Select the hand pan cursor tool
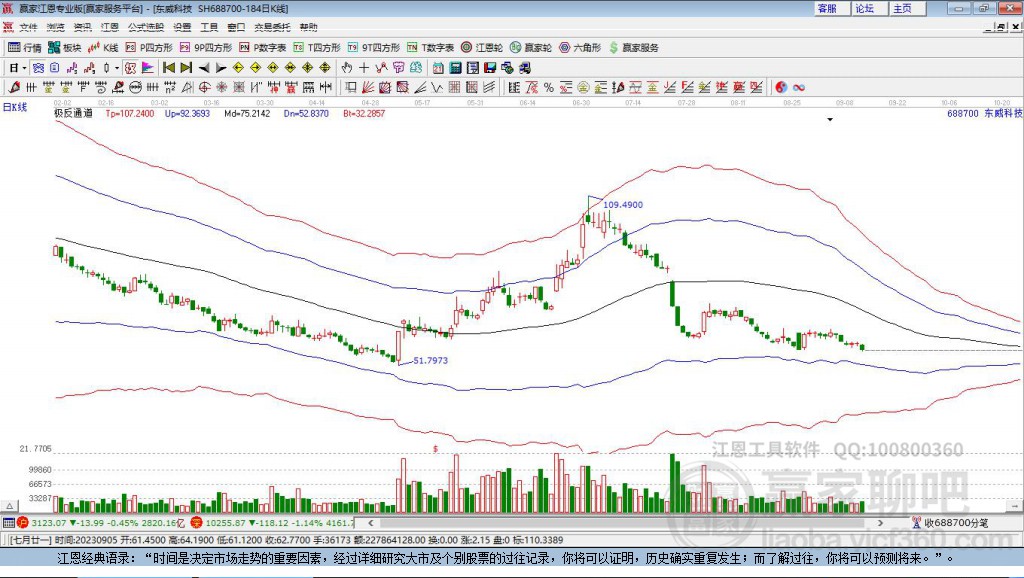 click(347, 67)
